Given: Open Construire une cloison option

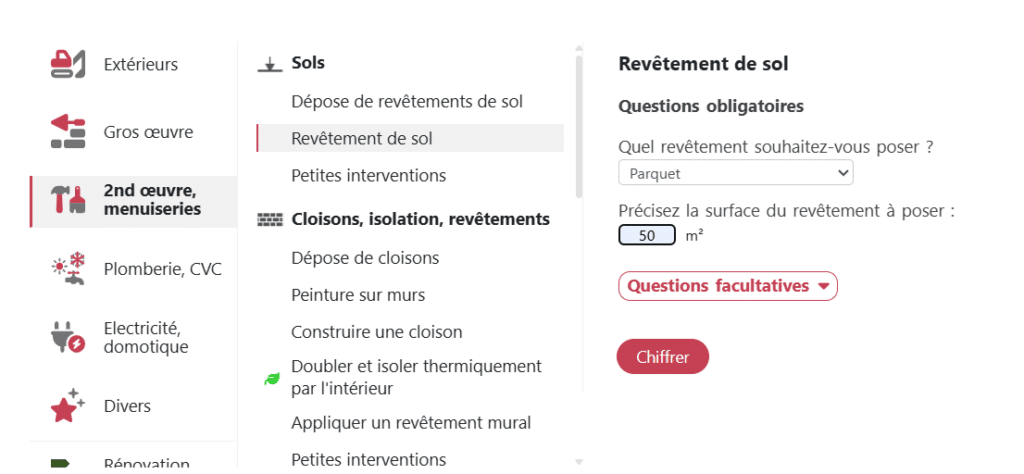Looking at the screenshot, I should [x=376, y=332].
